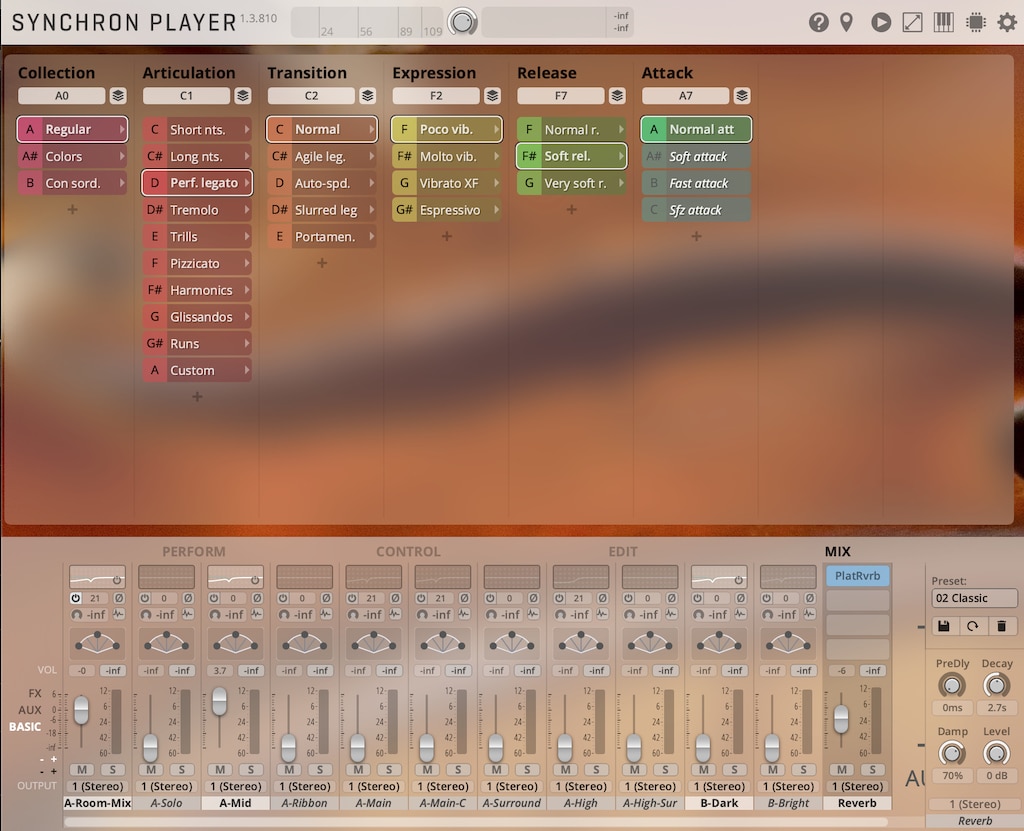Image resolution: width=1024 pixels, height=831 pixels.
Task: Click headphone icon on A-Mid channel
Action: (x=214, y=615)
